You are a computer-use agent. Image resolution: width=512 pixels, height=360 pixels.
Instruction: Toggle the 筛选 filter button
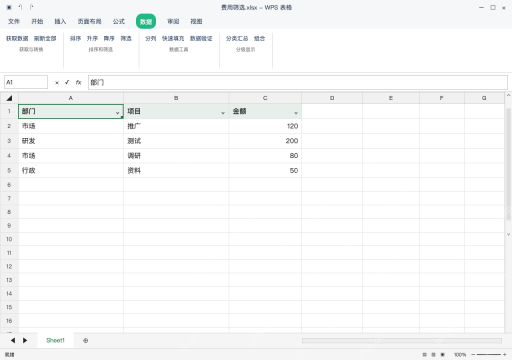(x=126, y=38)
